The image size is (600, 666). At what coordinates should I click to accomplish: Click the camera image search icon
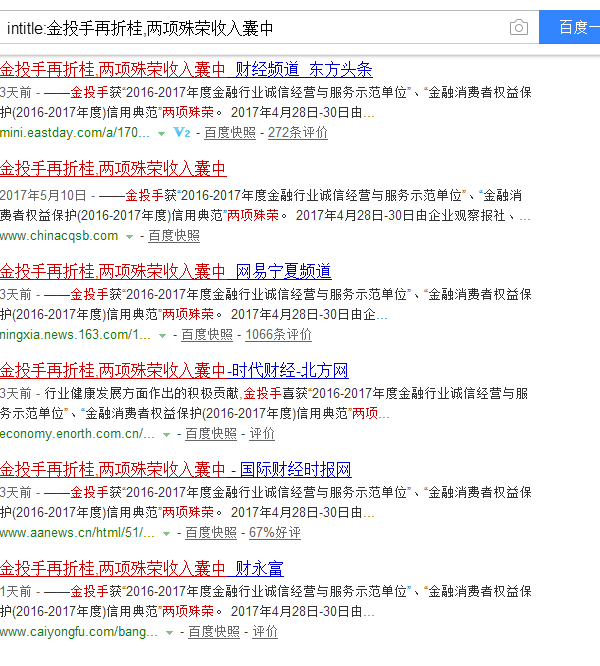coord(518,28)
